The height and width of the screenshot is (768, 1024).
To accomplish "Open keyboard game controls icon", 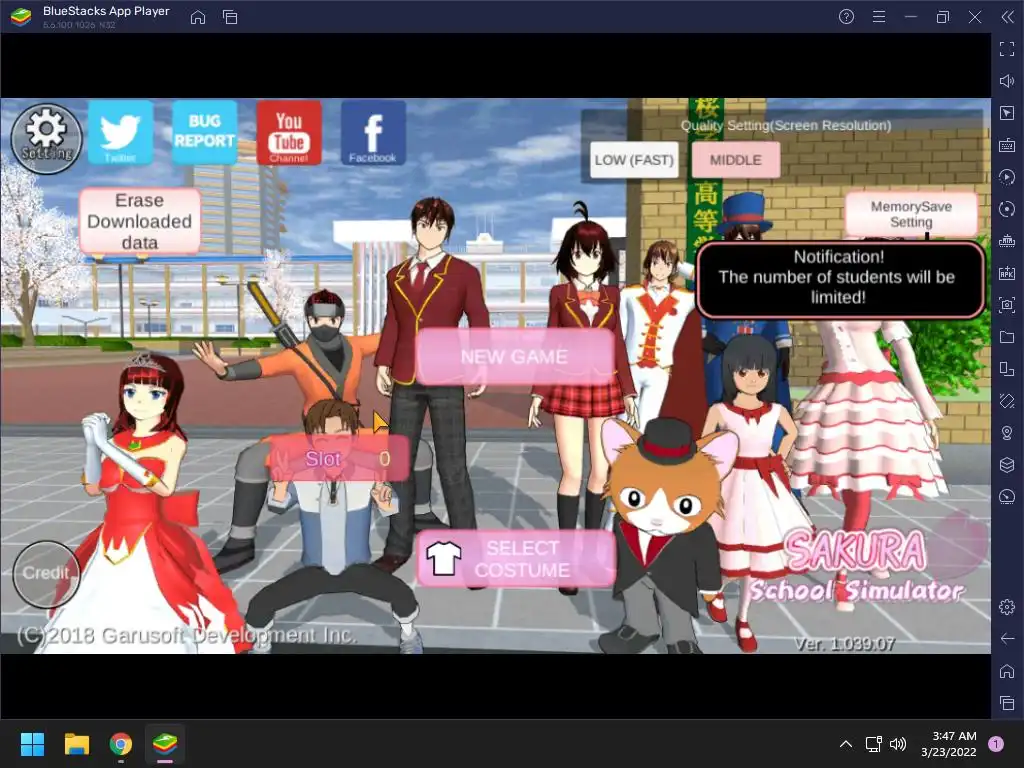I will point(1007,145).
